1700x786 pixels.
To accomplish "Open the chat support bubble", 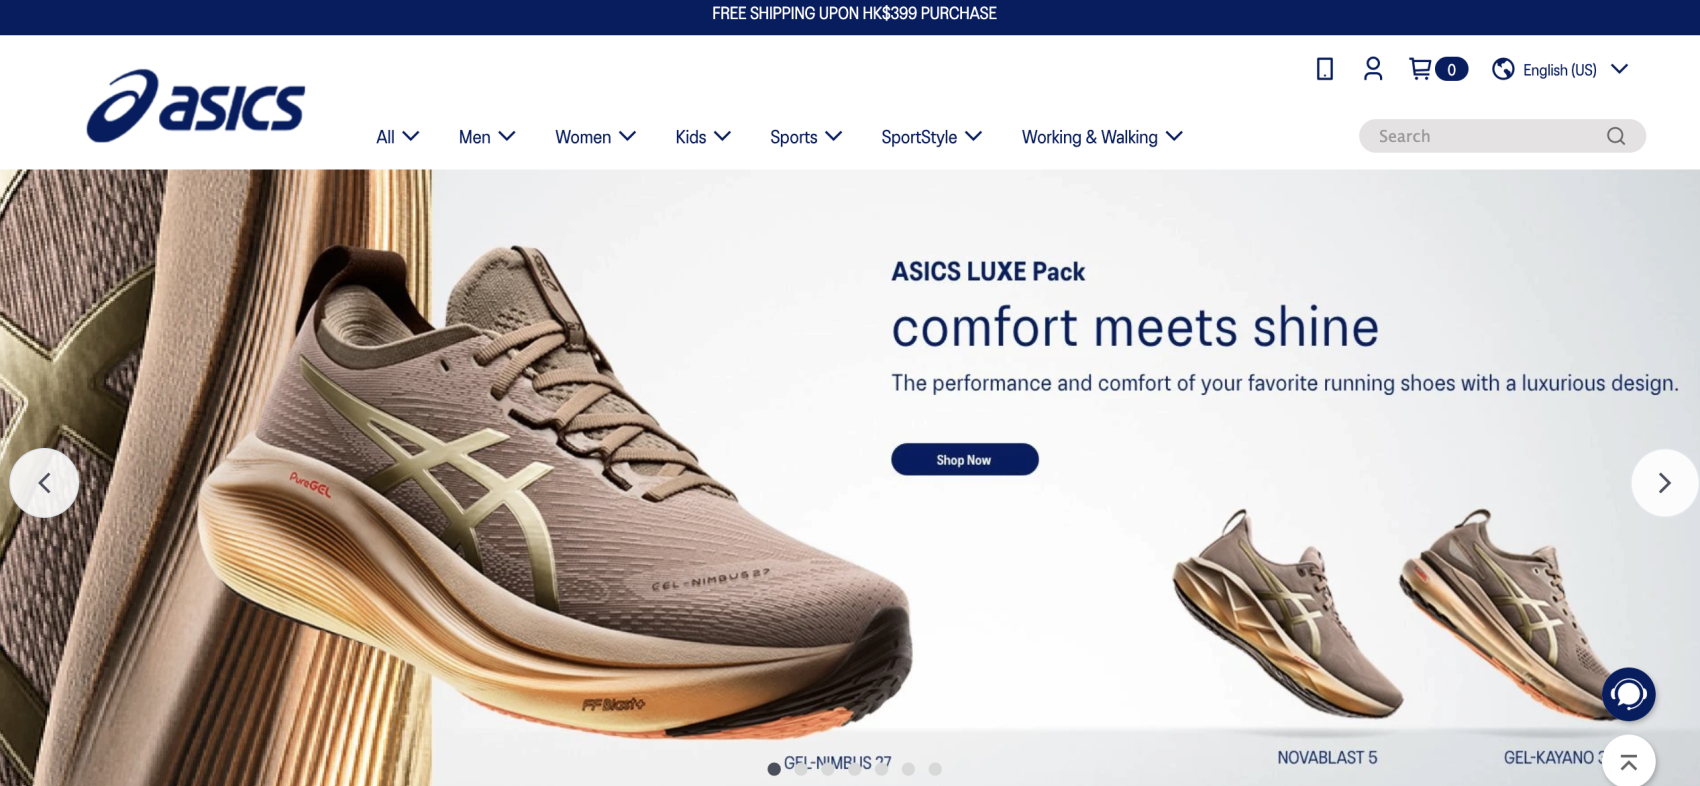I will point(1629,694).
